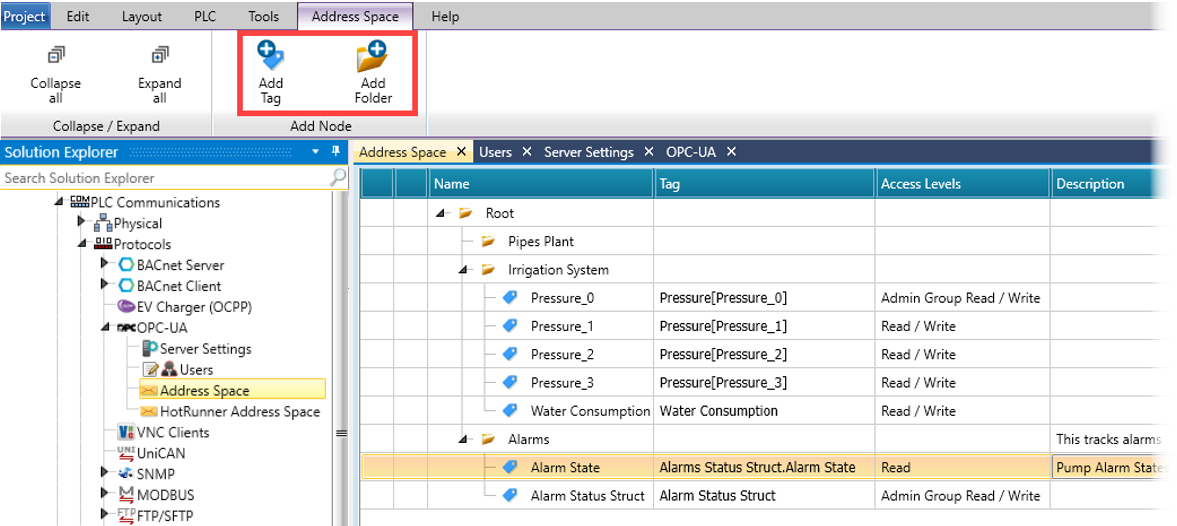Viewport: 1177px width, 526px height.
Task: Collapse the Irrigation System folder
Action: 463,270
